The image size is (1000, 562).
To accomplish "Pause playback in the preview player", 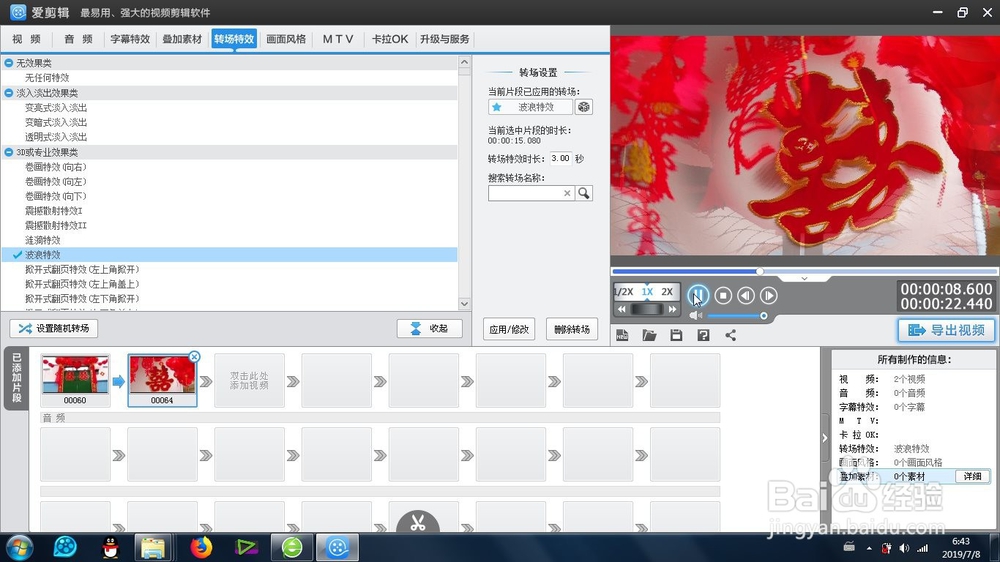I will click(698, 295).
